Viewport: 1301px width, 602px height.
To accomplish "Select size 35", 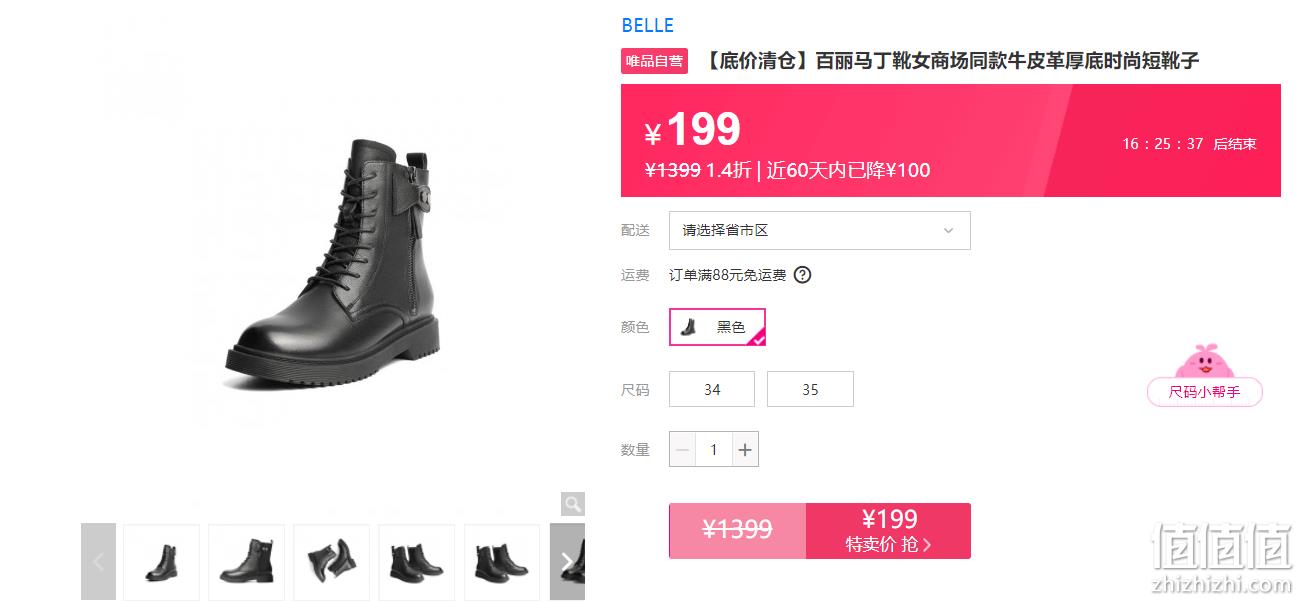I will 810,389.
